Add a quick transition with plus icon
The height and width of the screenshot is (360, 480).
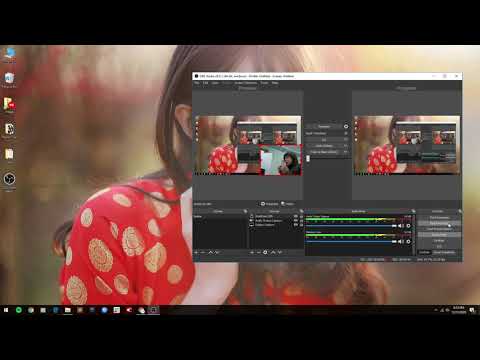(x=346, y=133)
